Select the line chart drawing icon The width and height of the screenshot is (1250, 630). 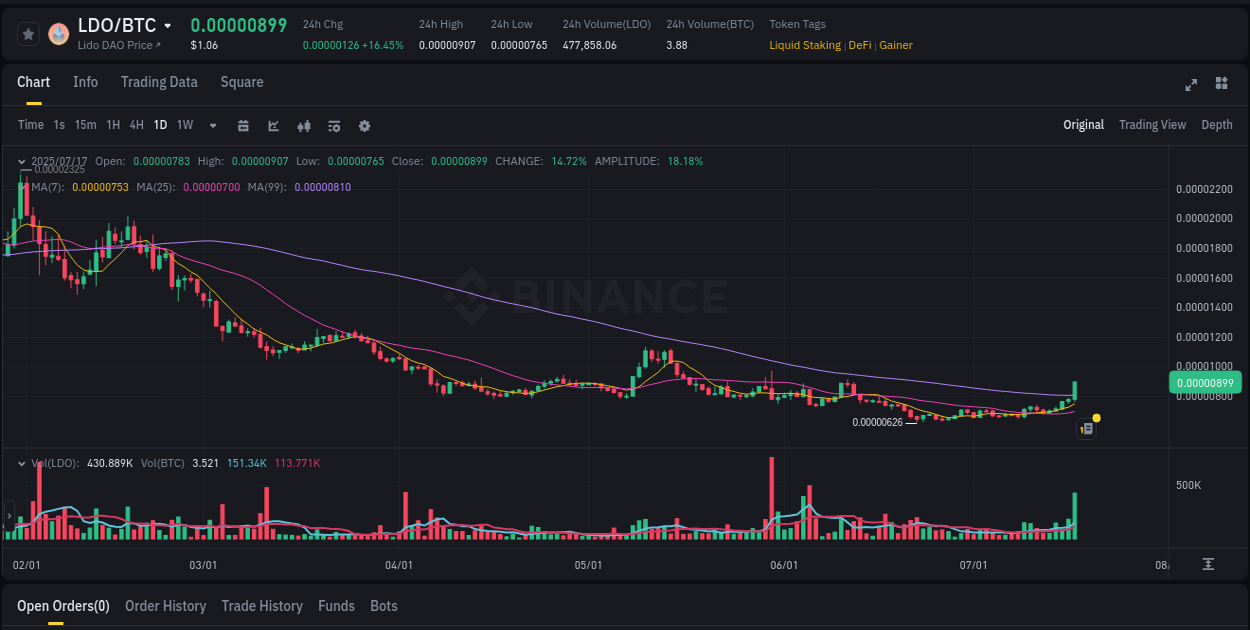point(273,125)
